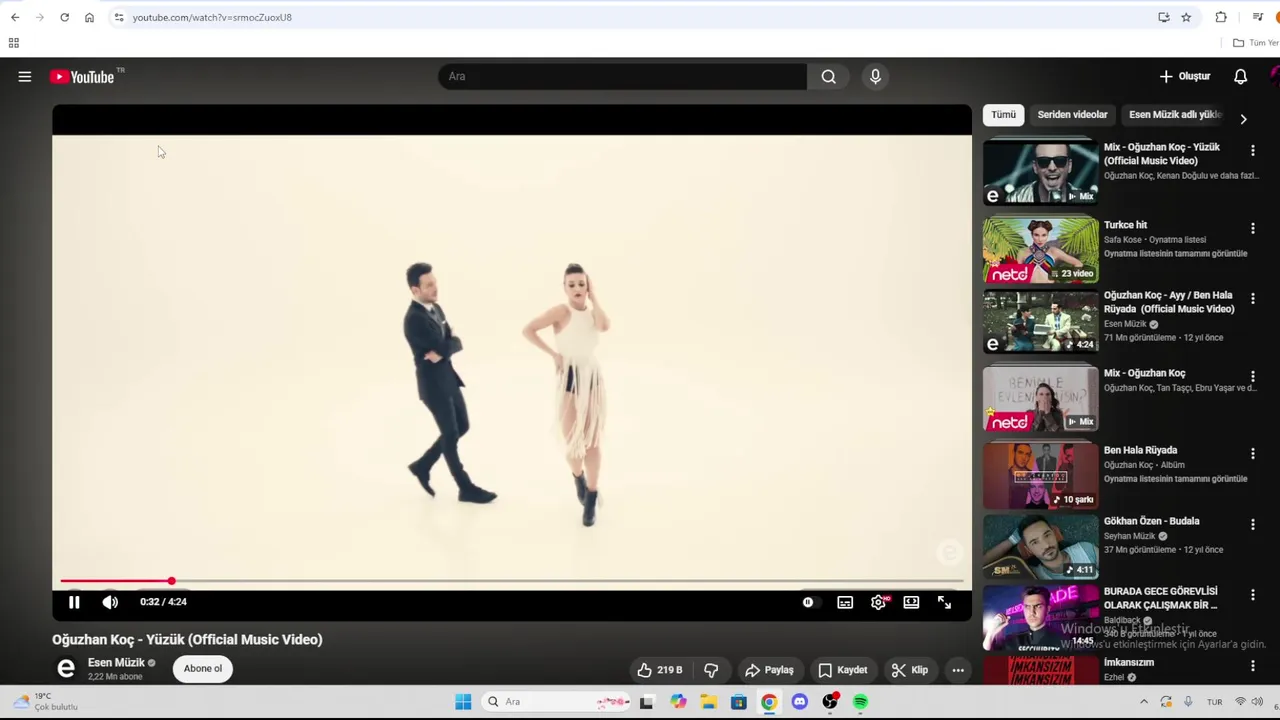This screenshot has width=1280, height=720.
Task: Reload the browser page
Action: 64,17
